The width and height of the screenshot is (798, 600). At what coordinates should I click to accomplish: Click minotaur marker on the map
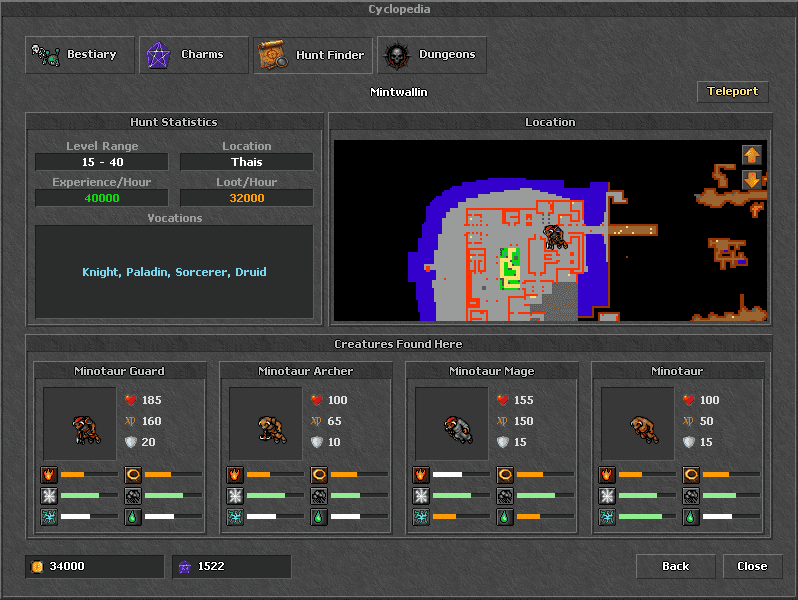pyautogui.click(x=555, y=237)
